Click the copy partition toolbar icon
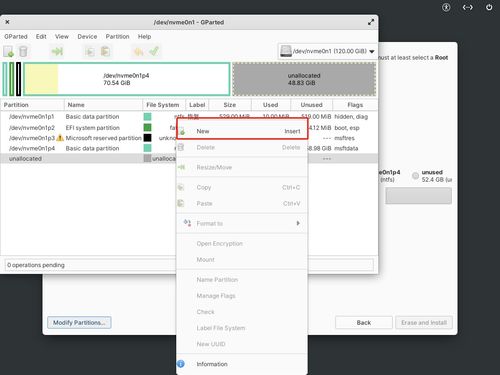 pyautogui.click(x=90, y=52)
